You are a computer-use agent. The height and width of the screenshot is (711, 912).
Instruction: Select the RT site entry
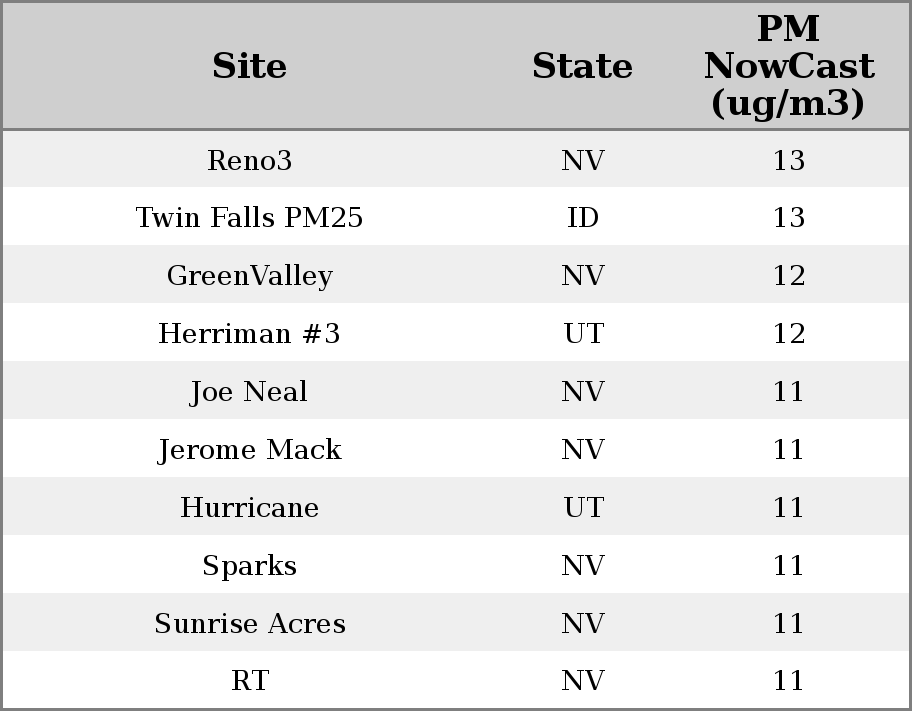[249, 681]
